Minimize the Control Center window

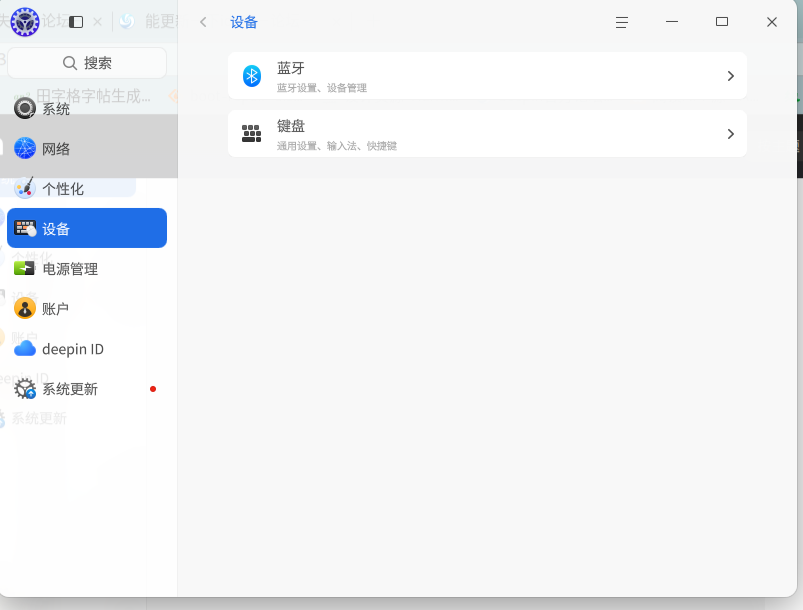point(672,22)
